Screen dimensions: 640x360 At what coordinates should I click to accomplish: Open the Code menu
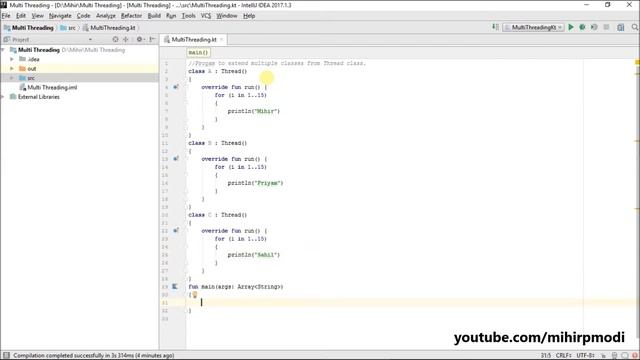click(84, 16)
